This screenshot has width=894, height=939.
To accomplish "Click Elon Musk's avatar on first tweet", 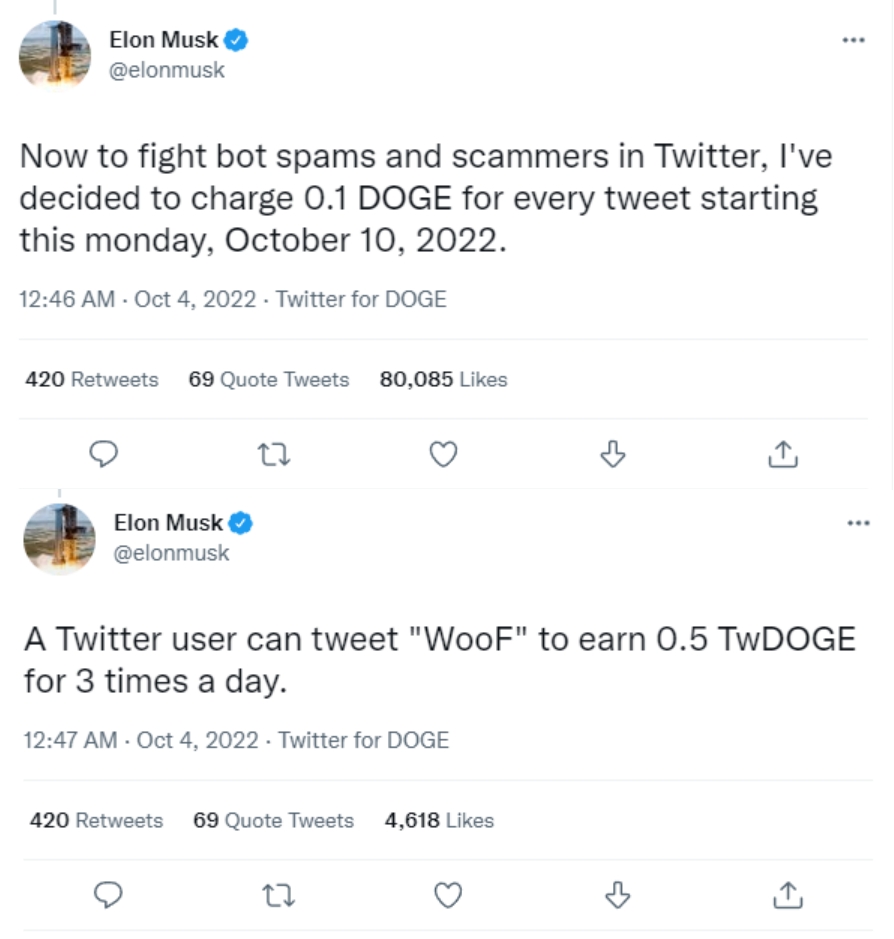I will click(55, 57).
